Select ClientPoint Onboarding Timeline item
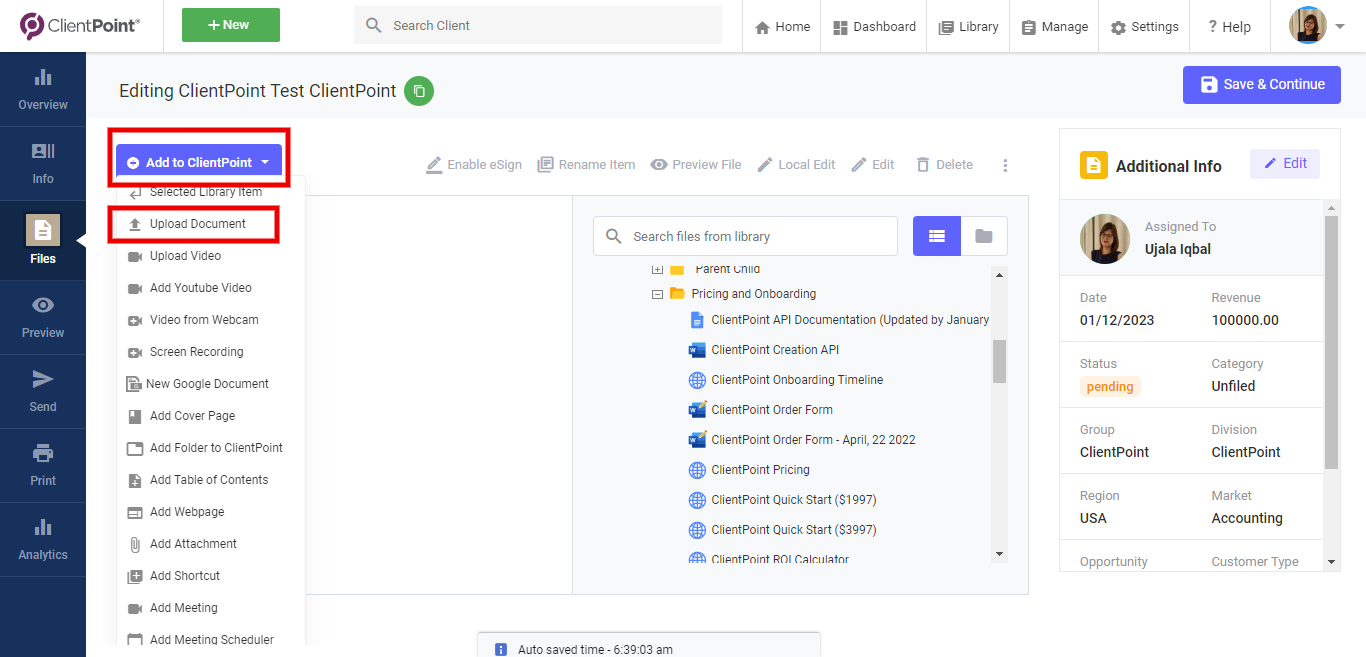 tap(786, 380)
